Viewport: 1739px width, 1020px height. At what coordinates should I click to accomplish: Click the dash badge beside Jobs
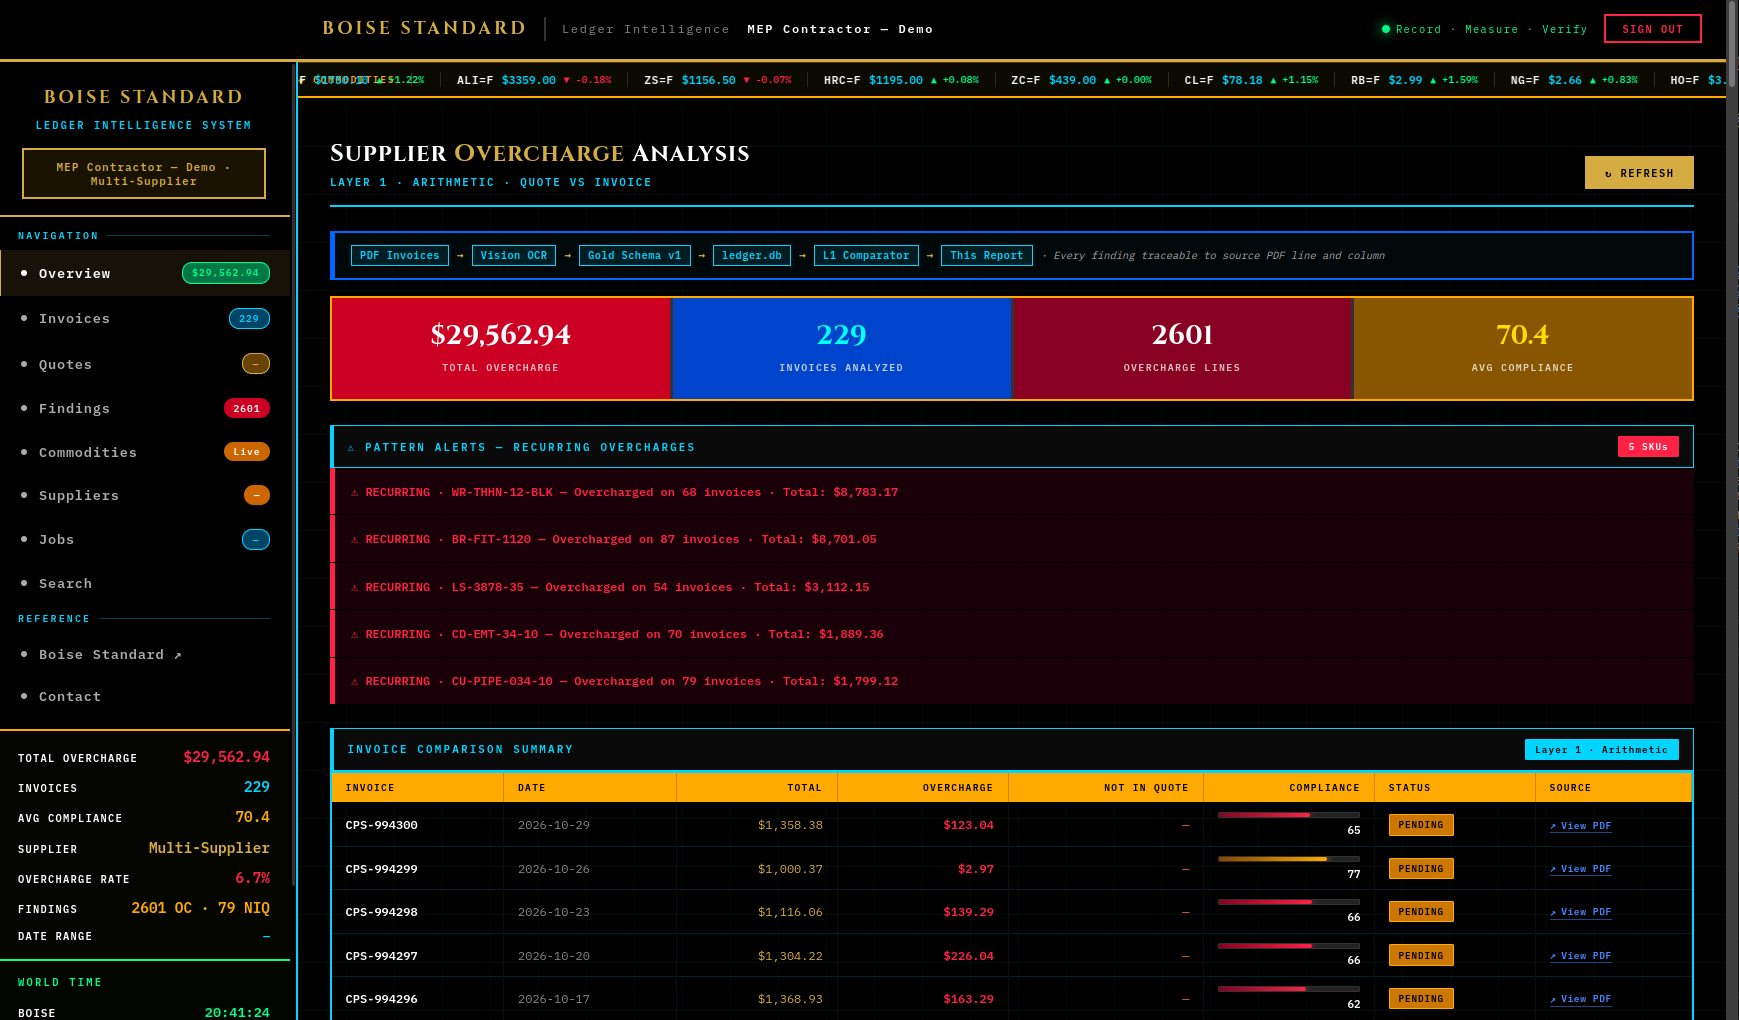[x=255, y=540]
